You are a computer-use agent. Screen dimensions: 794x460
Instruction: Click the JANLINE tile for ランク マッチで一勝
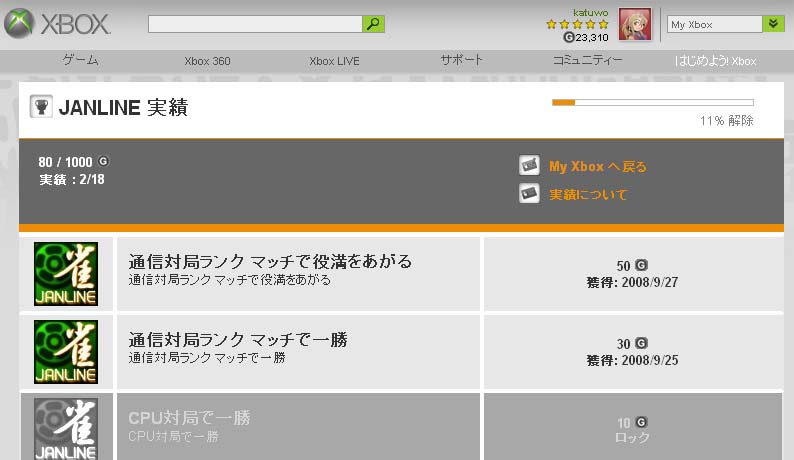pos(66,352)
